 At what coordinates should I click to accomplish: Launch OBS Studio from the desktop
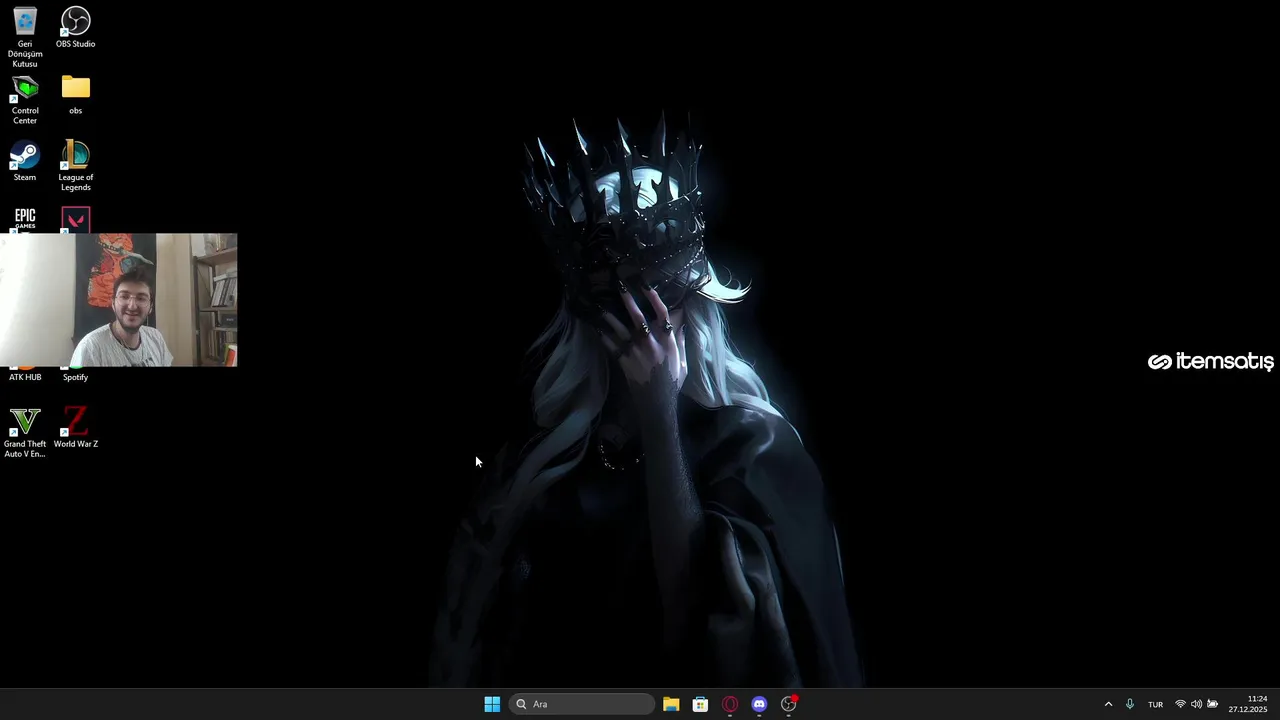tap(76, 28)
